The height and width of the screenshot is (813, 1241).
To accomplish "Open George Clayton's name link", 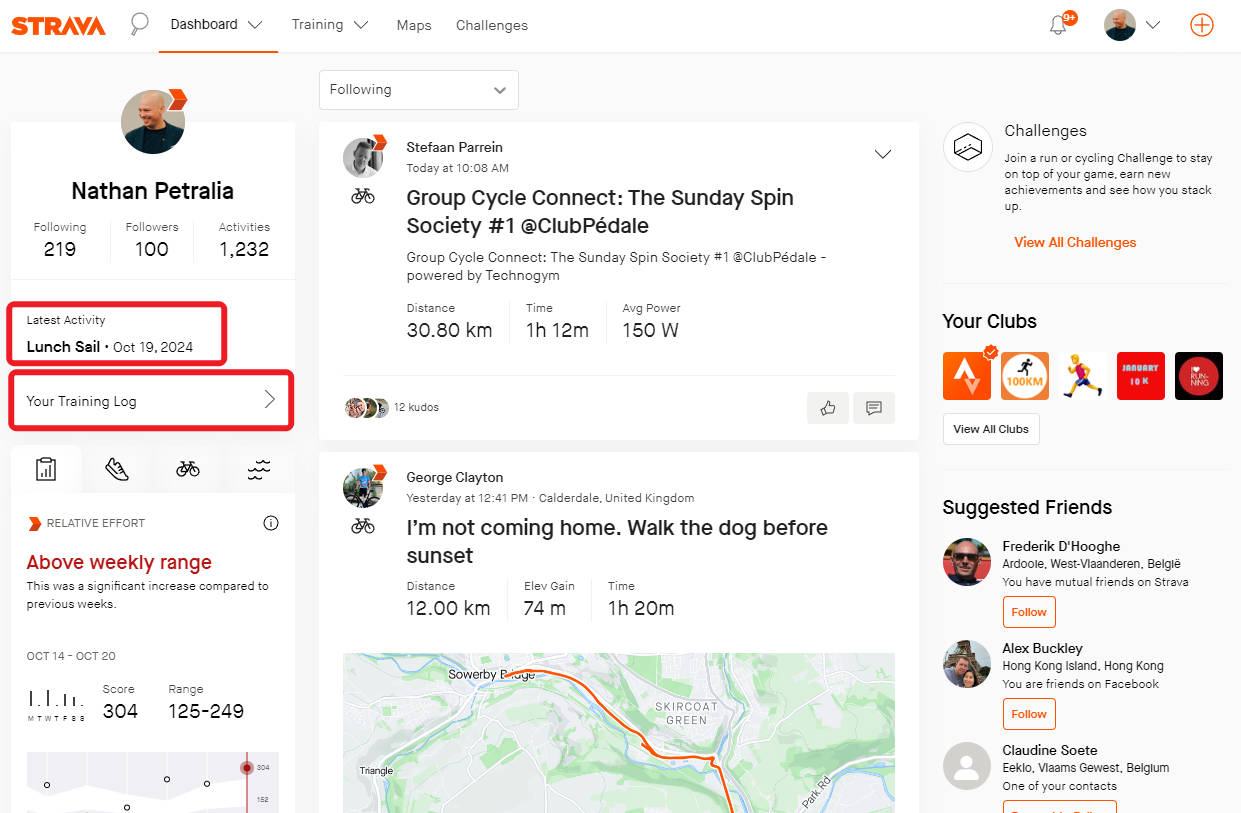I will pyautogui.click(x=454, y=477).
